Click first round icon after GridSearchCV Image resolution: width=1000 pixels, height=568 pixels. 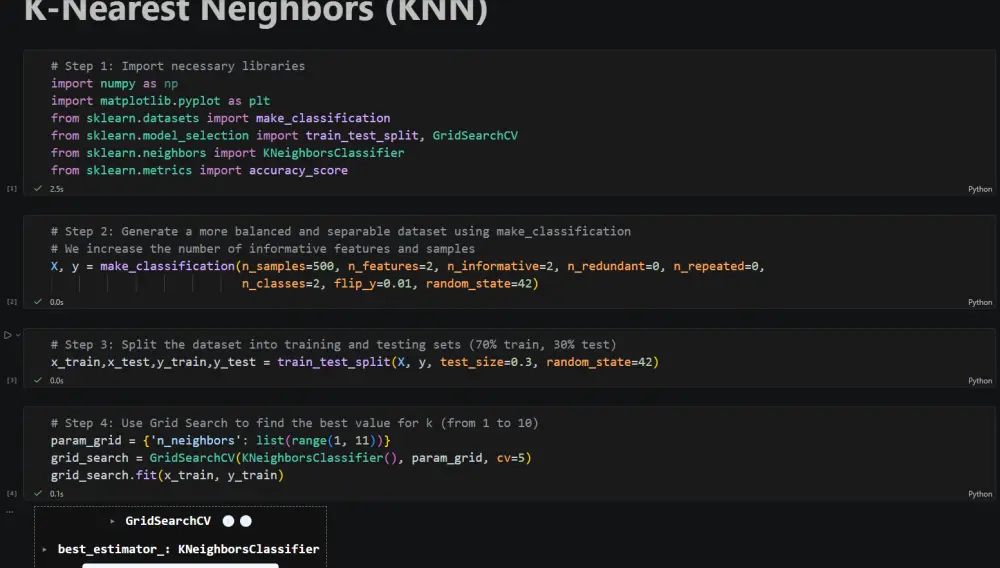(228, 521)
